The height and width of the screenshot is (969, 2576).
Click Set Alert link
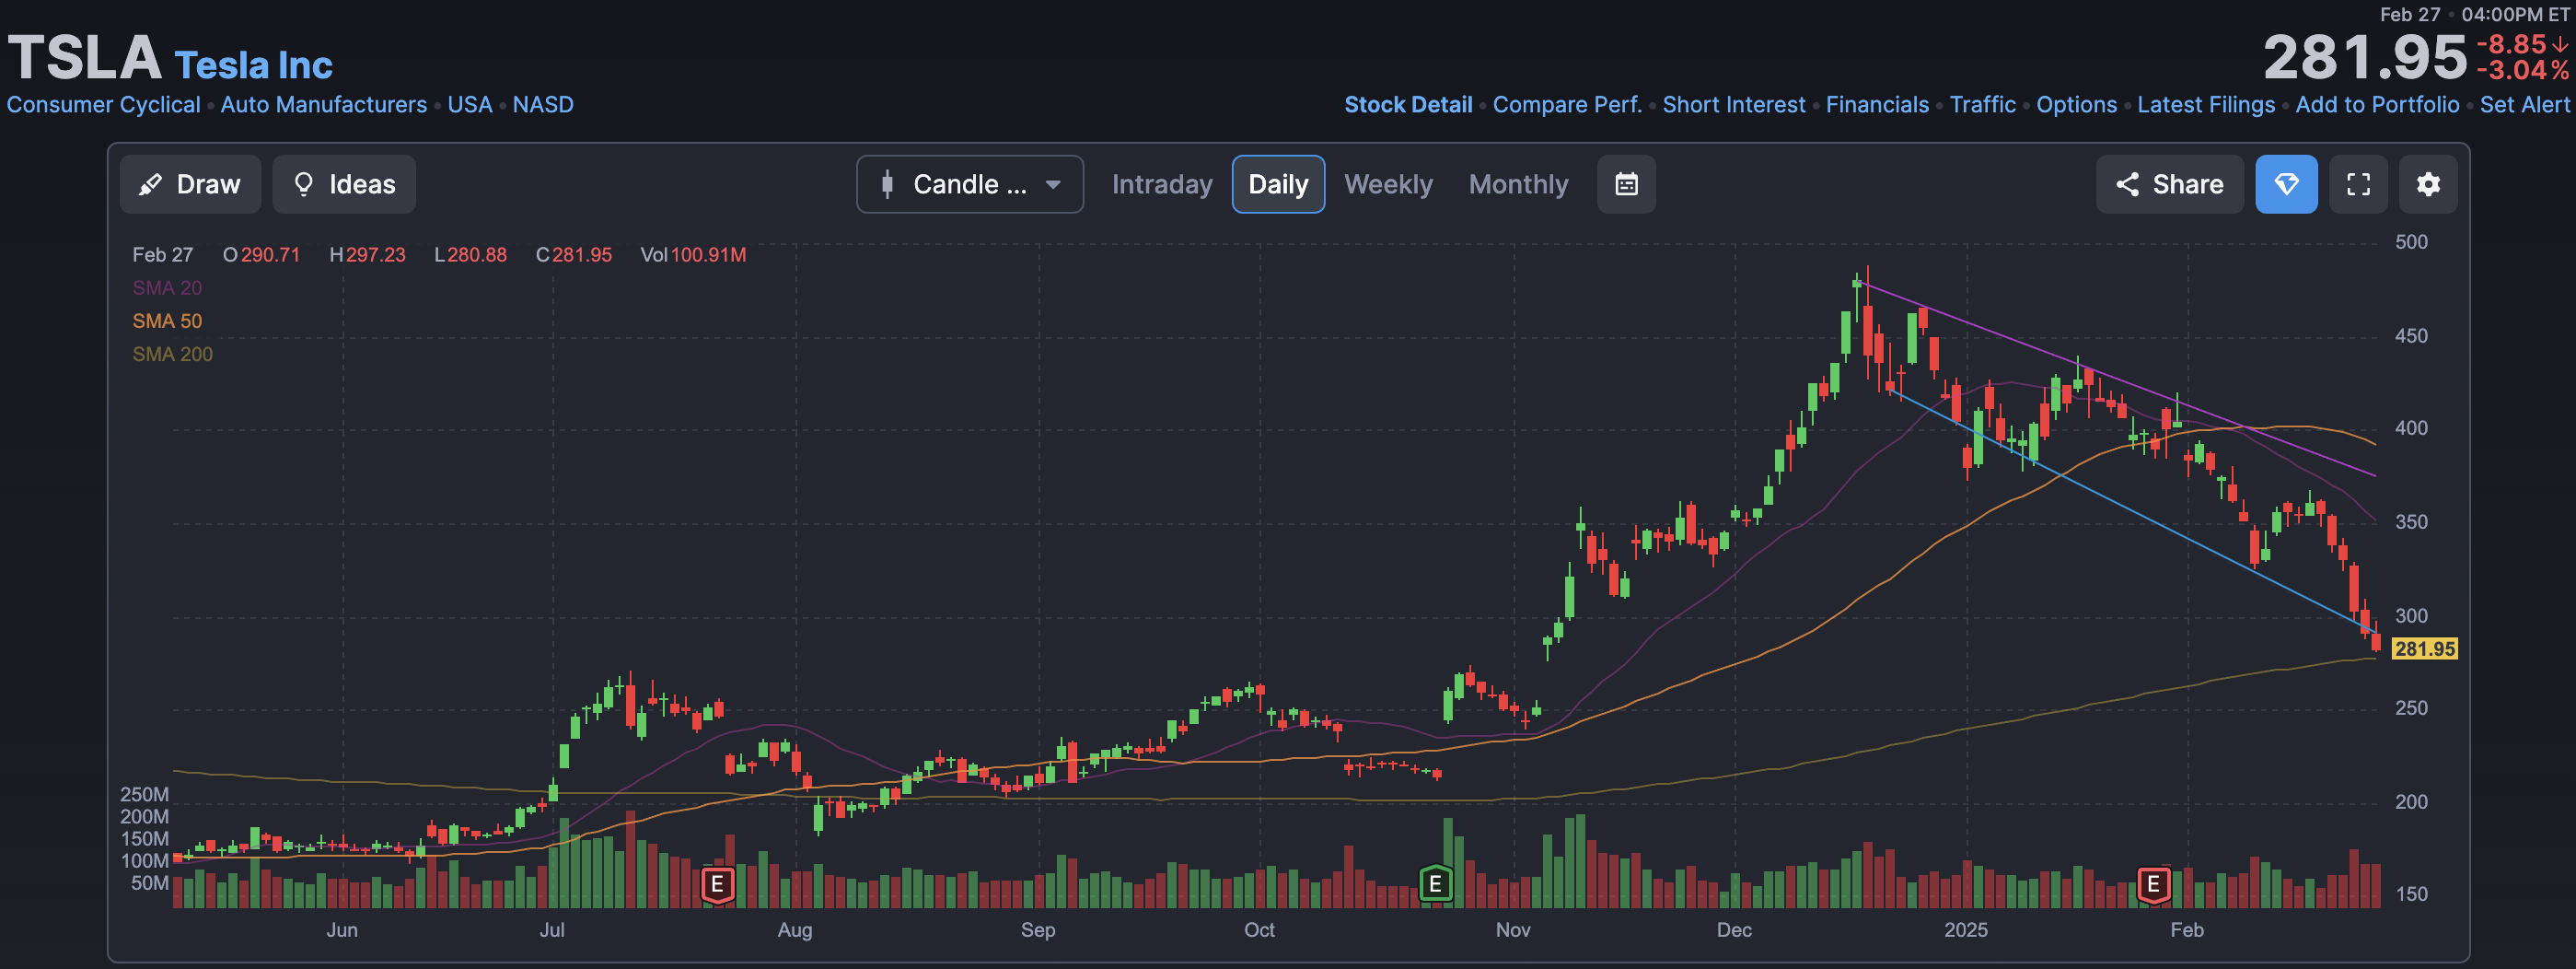click(x=2524, y=105)
